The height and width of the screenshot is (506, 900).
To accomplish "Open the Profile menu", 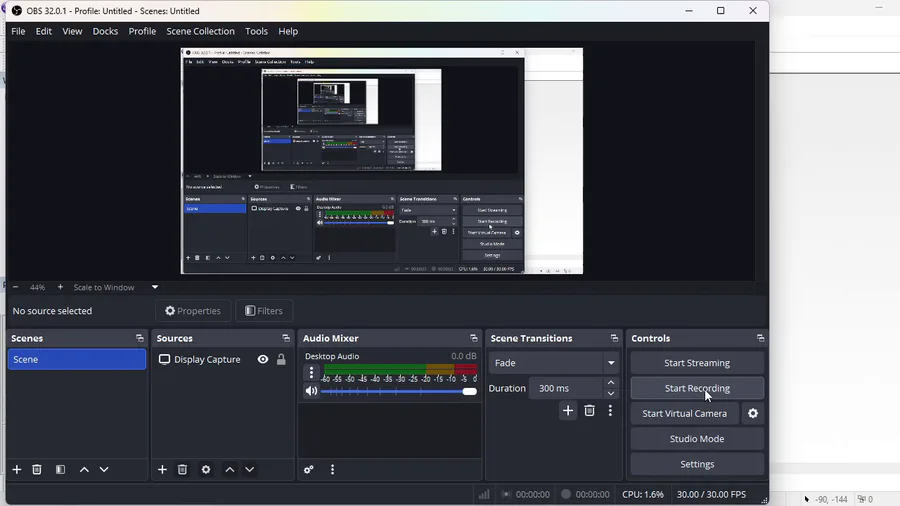I will [142, 31].
